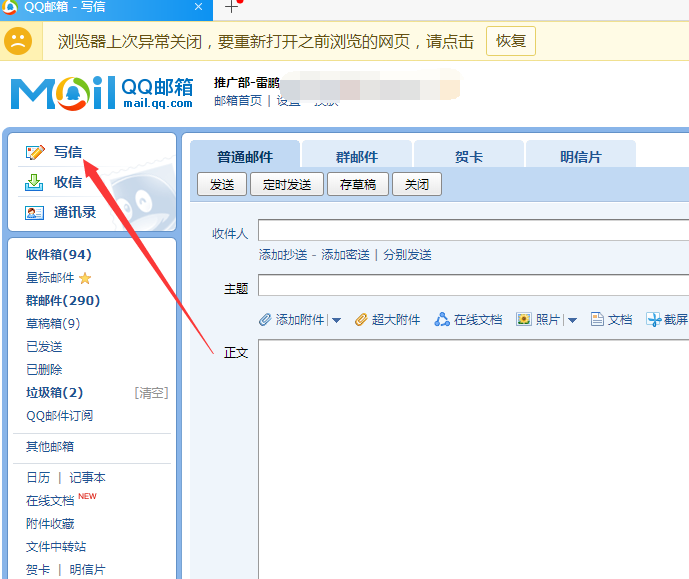
Task: Click the green inbox download icon beside 收信
Action: [x=34, y=182]
